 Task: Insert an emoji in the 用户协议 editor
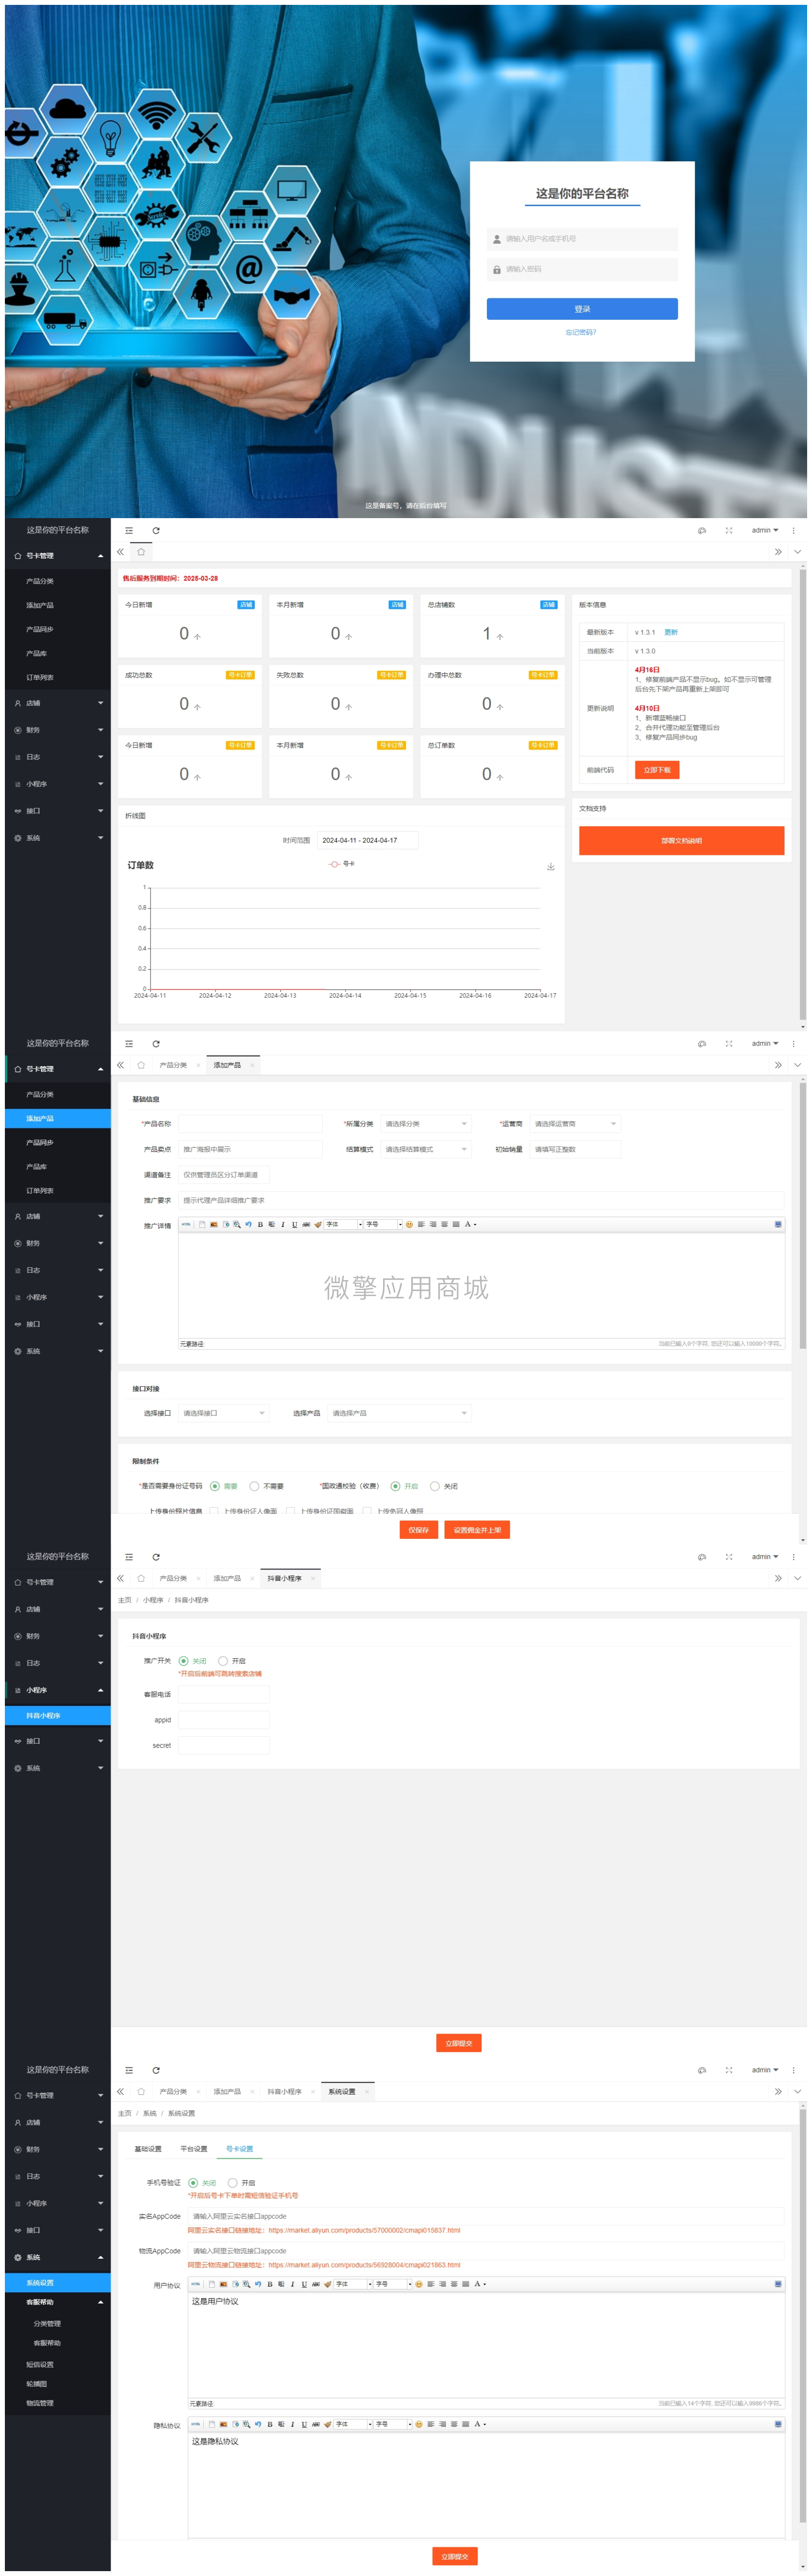tap(419, 2284)
